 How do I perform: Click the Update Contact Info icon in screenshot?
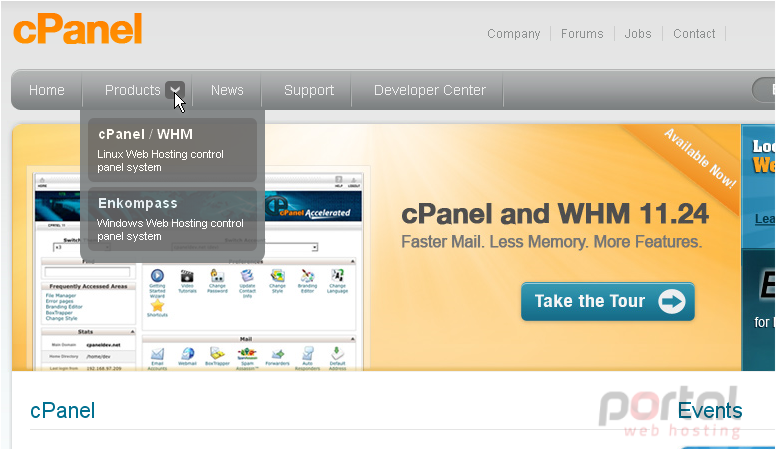247,275
